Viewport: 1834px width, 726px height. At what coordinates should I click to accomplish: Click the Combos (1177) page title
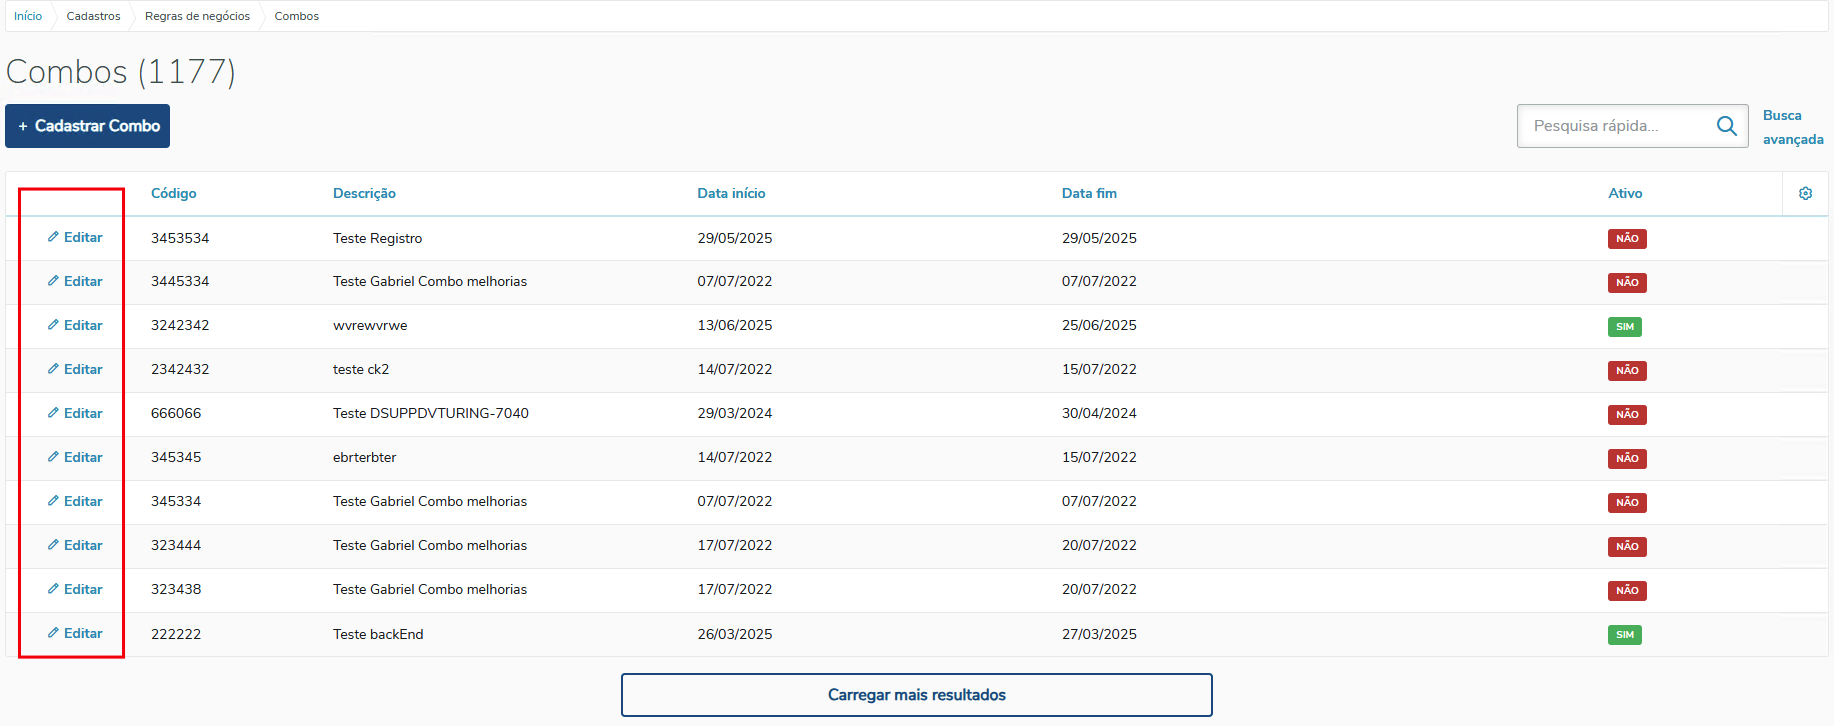tap(121, 72)
